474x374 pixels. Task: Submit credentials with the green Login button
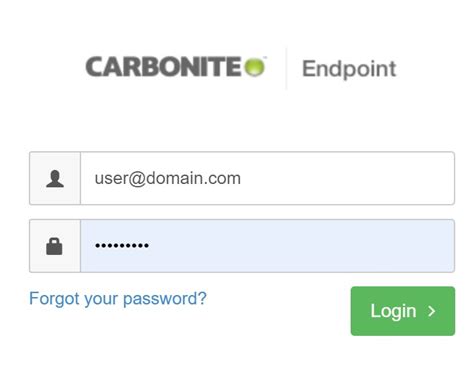pos(403,311)
